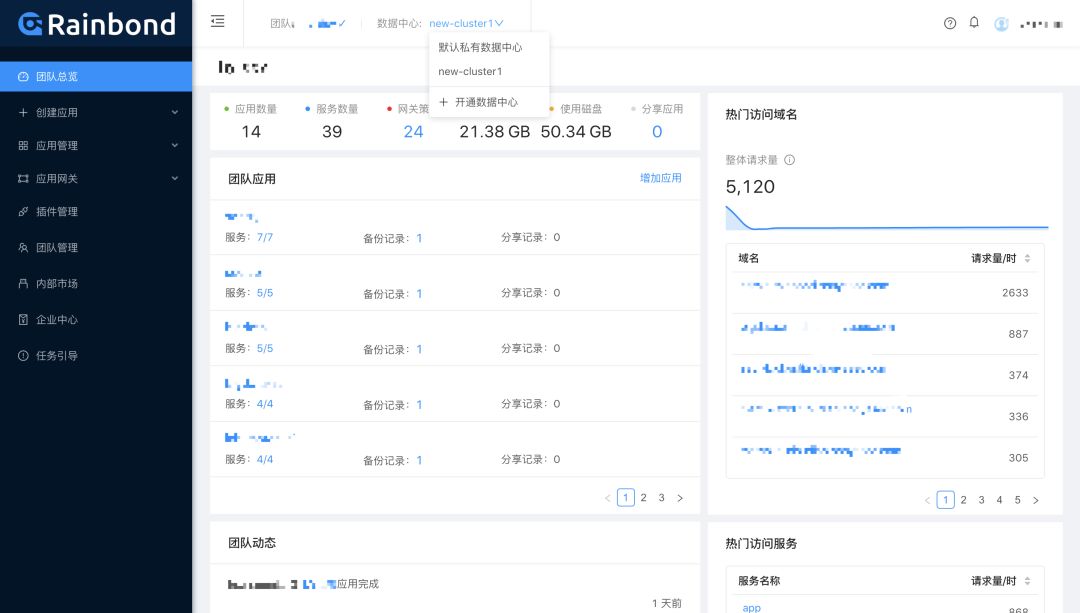This screenshot has height=613, width=1080.
Task: Go to page 2 of domain table
Action: tap(964, 500)
